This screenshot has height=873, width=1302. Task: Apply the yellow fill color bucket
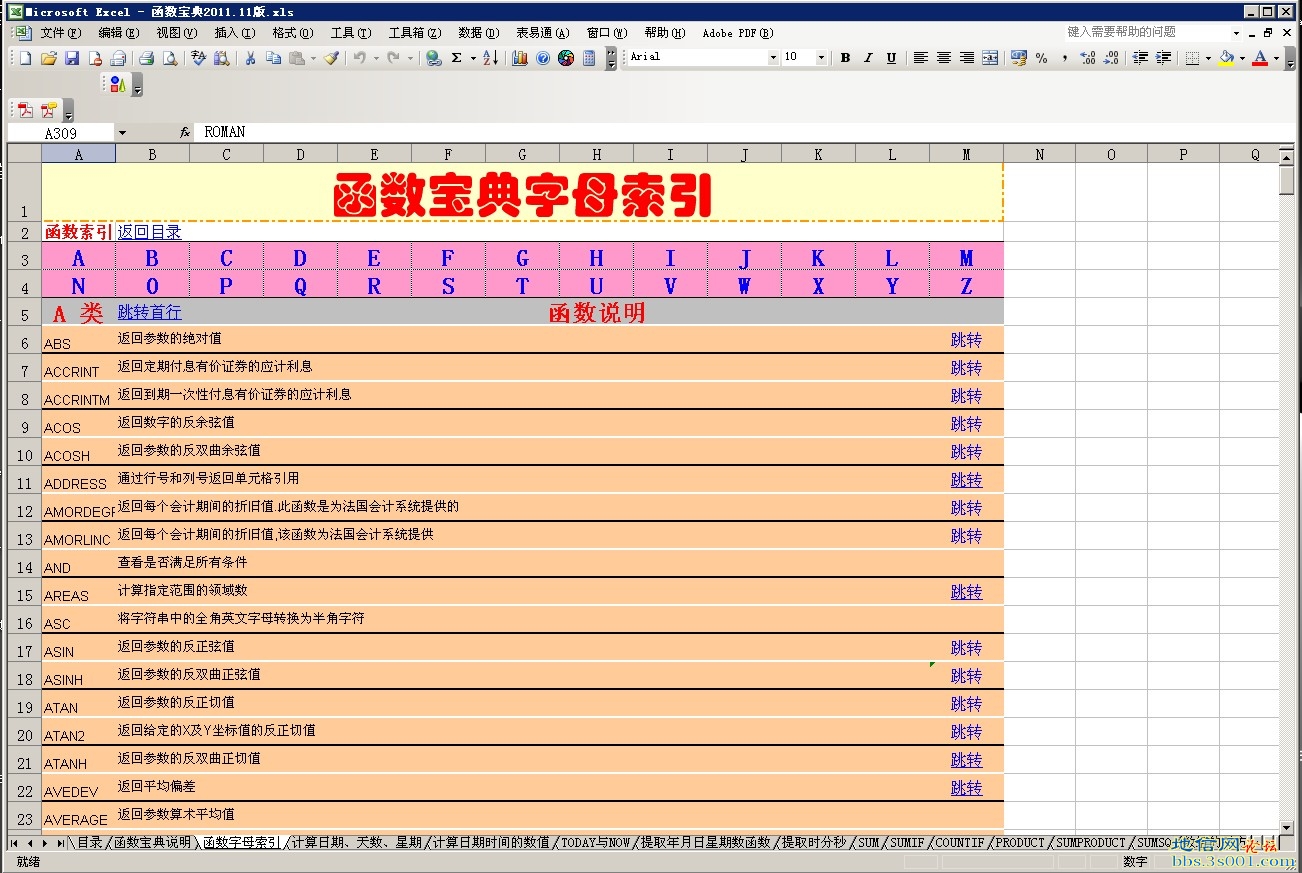[1227, 58]
